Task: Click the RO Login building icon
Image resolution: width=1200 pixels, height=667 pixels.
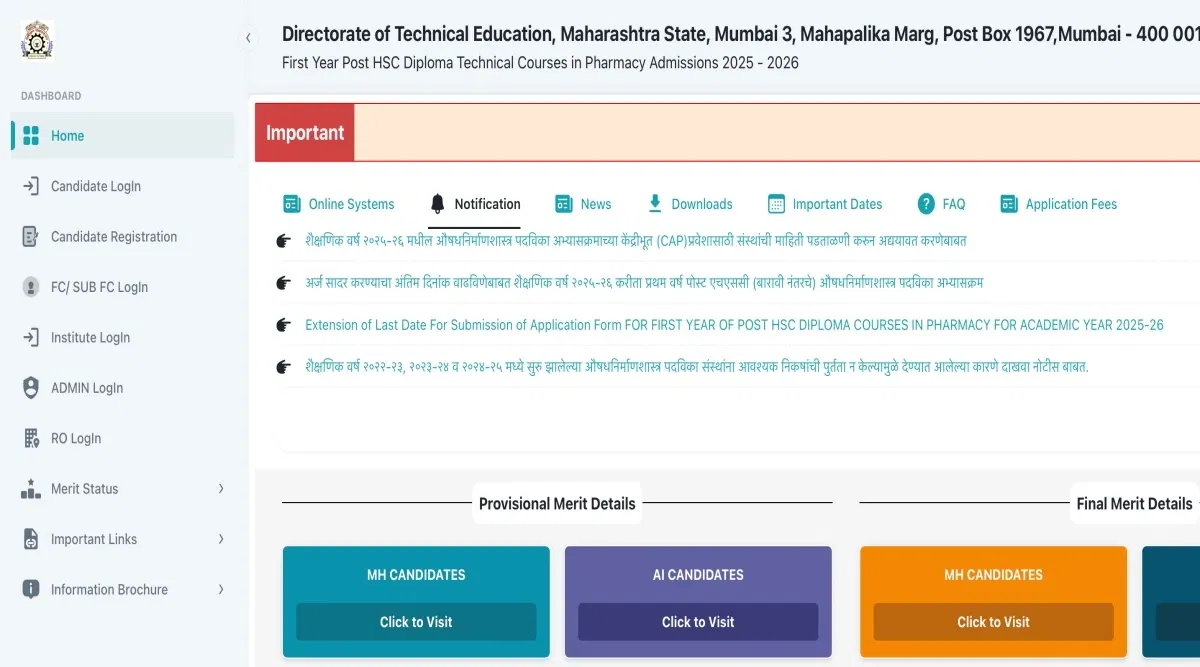Action: coord(31,438)
